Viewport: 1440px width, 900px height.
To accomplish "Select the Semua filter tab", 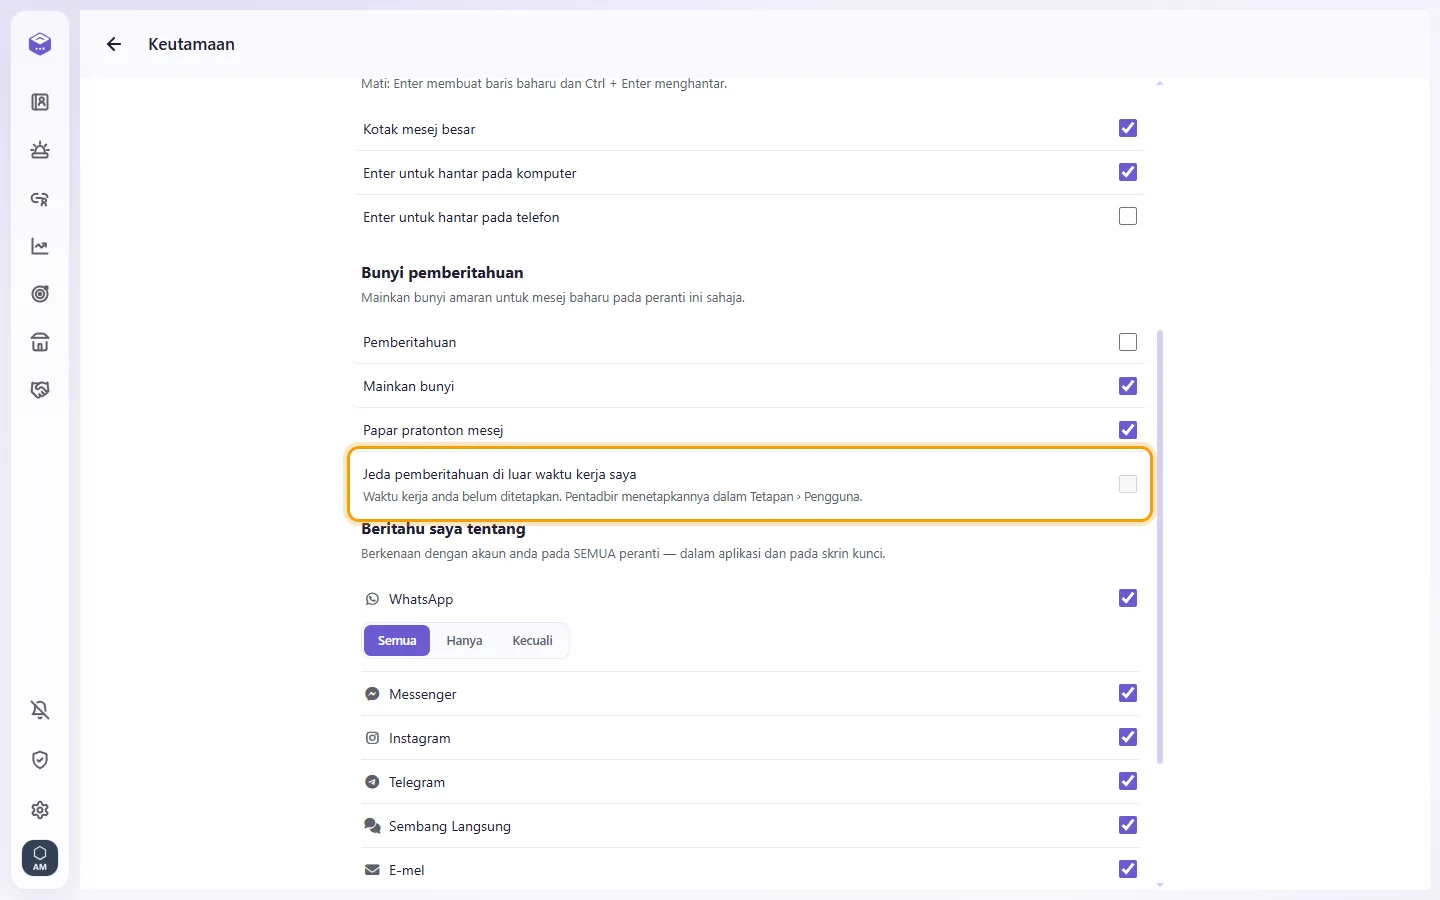I will tap(397, 641).
